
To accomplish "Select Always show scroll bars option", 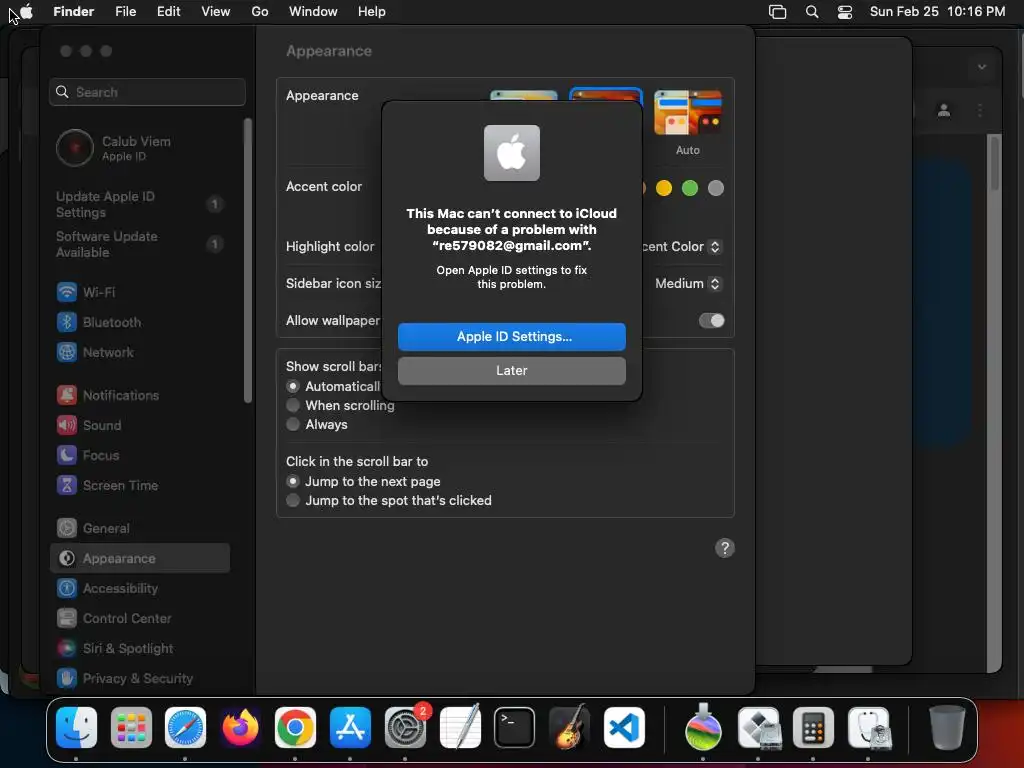I will [x=293, y=424].
